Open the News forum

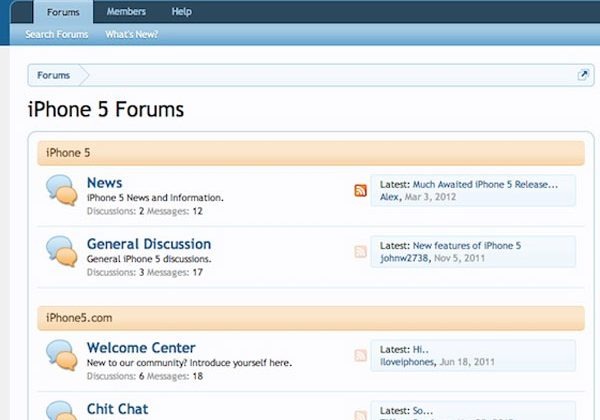[104, 182]
